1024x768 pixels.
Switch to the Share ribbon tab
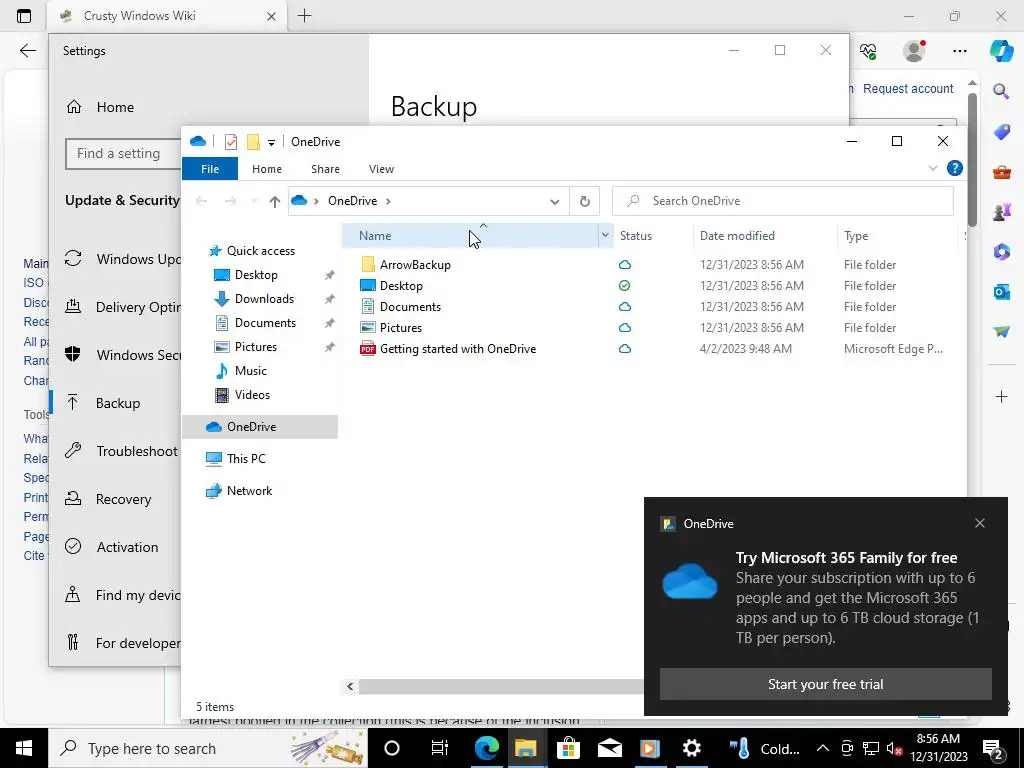click(x=325, y=168)
